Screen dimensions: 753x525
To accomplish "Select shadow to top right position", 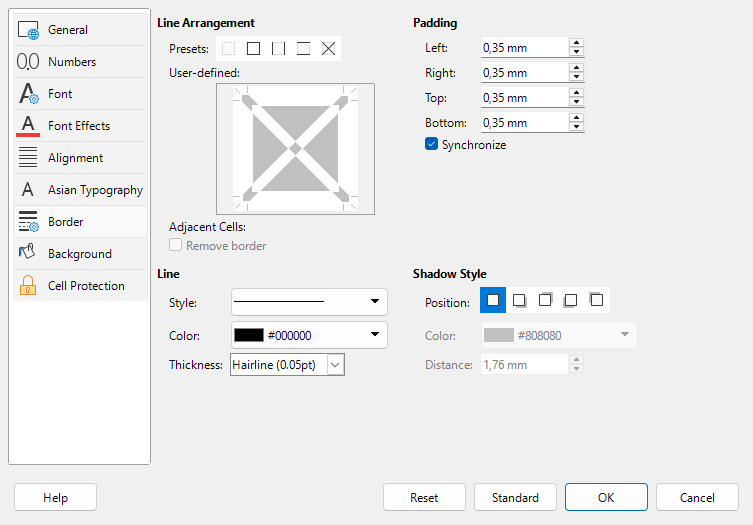I will click(x=545, y=300).
